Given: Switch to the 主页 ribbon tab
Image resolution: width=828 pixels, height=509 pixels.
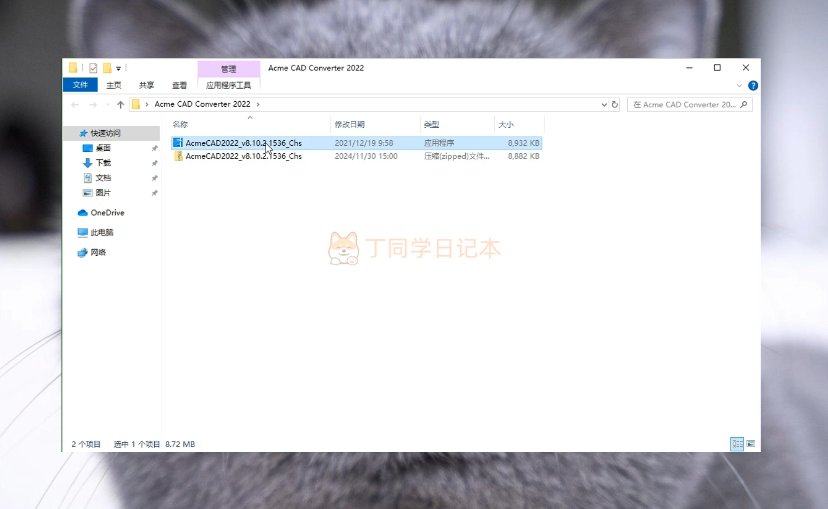Looking at the screenshot, I should [x=114, y=85].
